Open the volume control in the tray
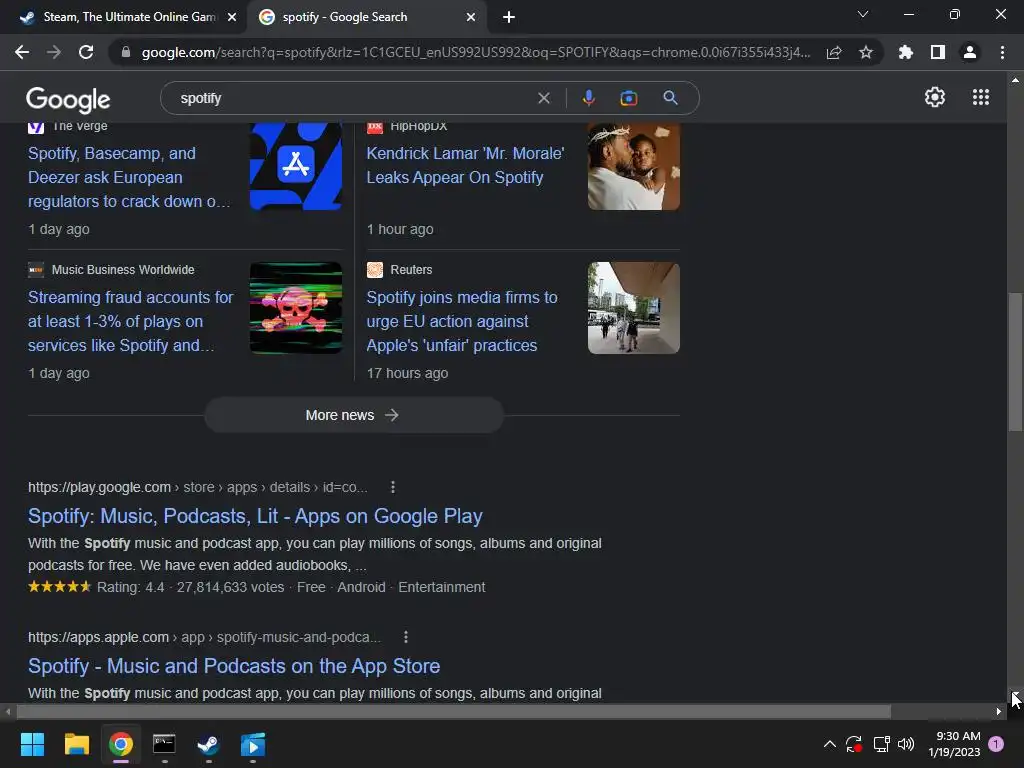 click(906, 744)
